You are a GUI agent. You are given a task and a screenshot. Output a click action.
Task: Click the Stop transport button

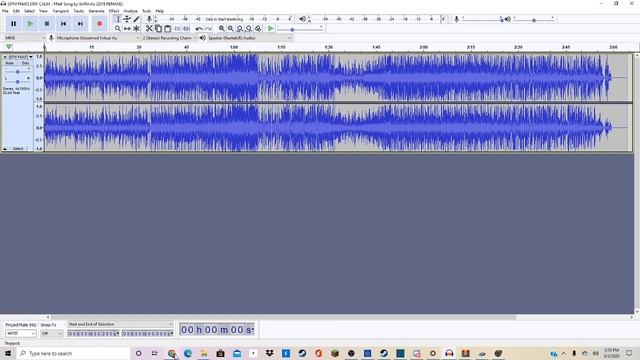click(47, 24)
